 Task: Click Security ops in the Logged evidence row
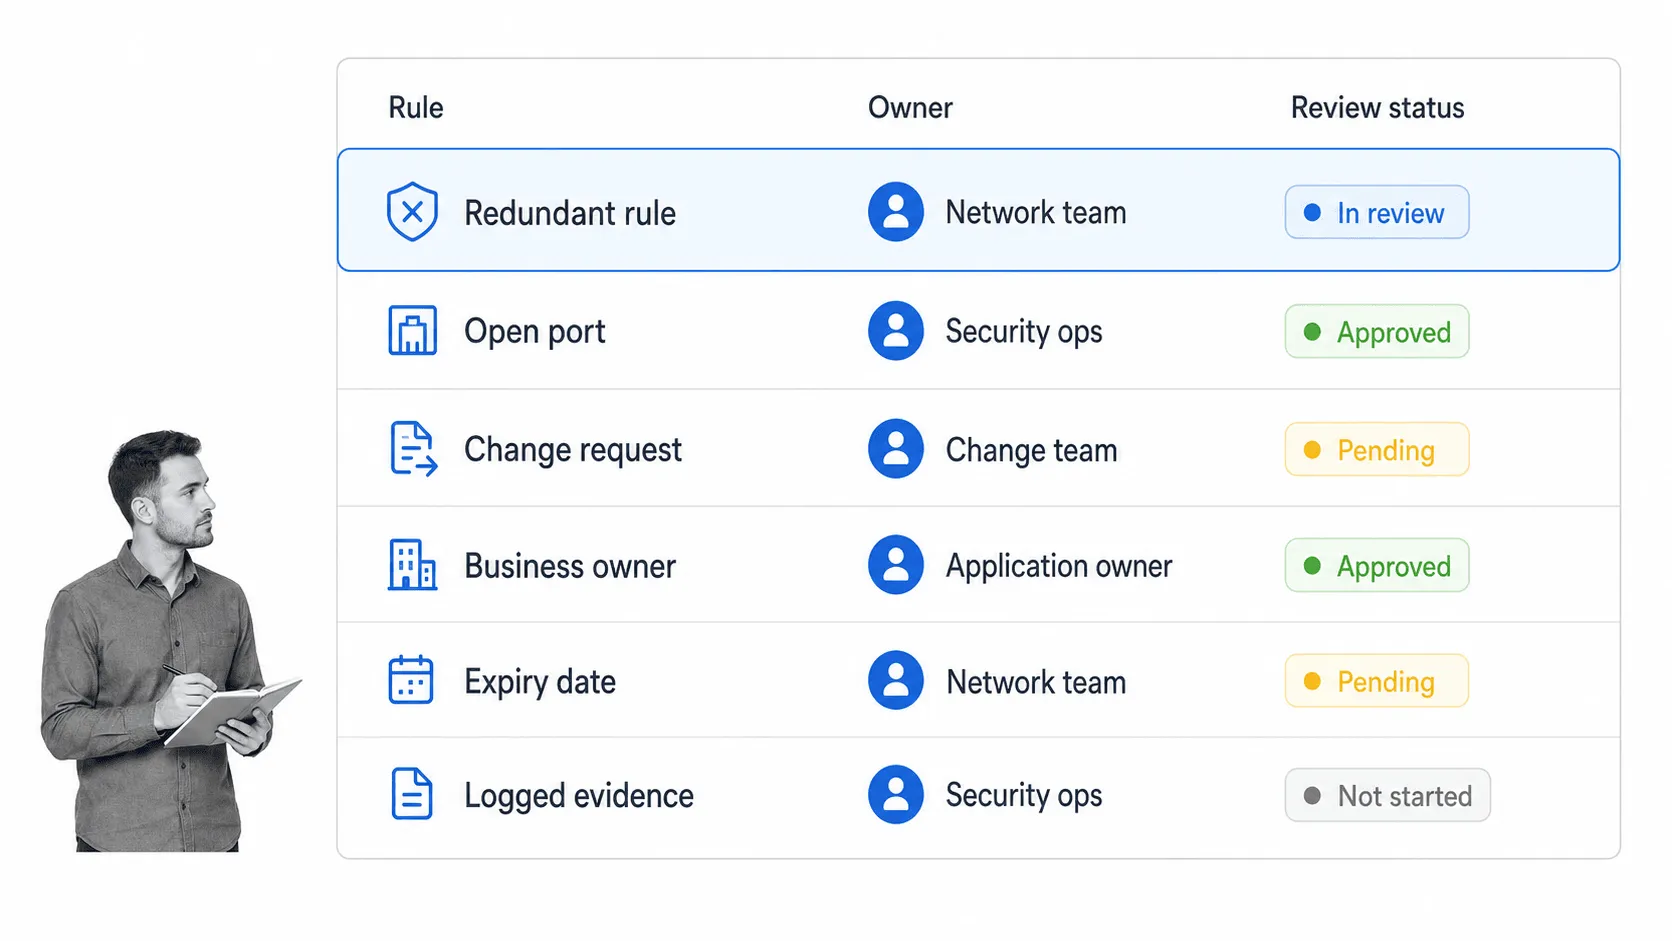(1024, 796)
